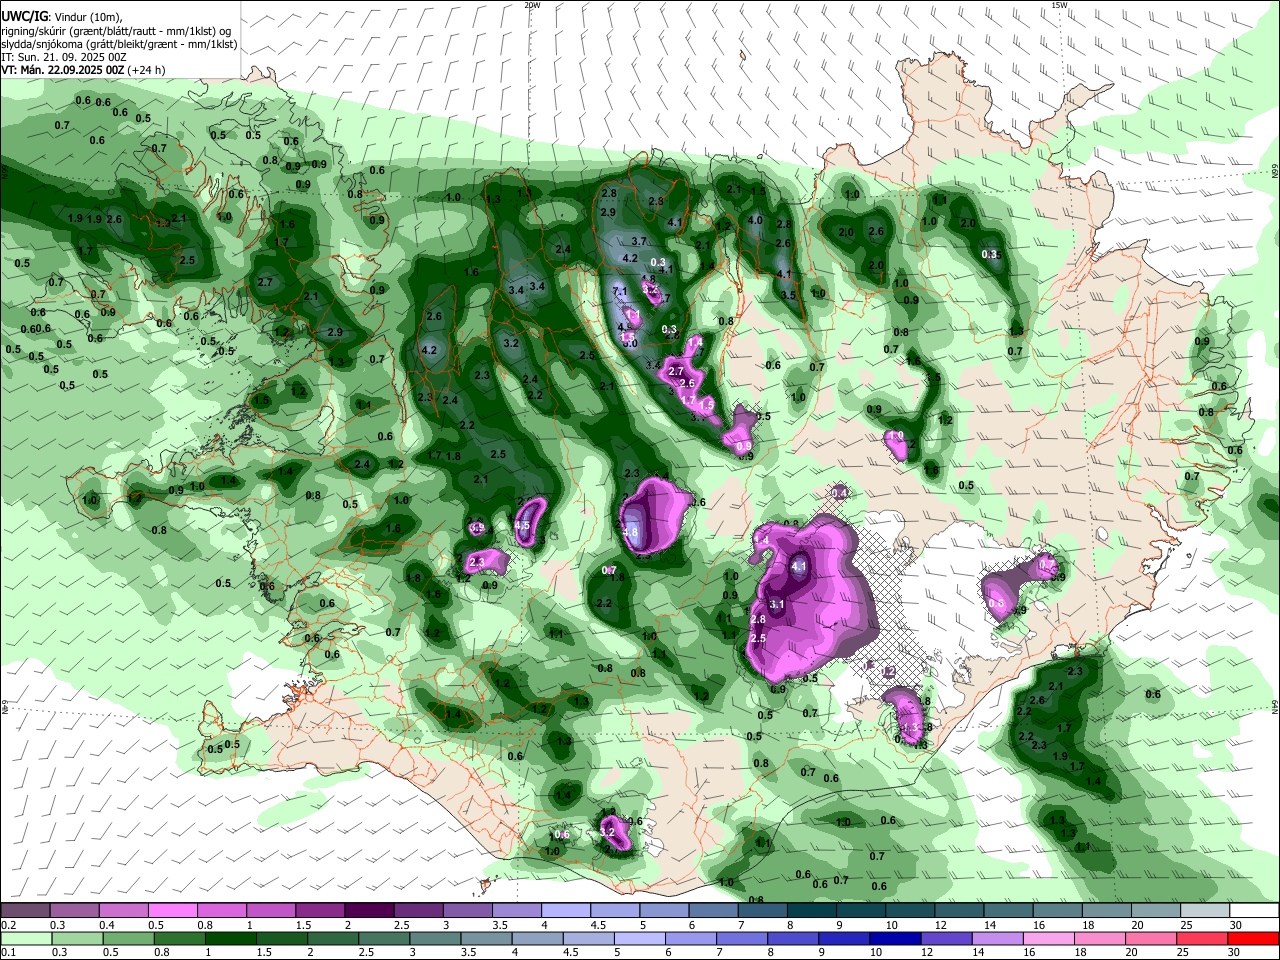Select the pale green swatch starting at 0.1

click(x=25, y=938)
